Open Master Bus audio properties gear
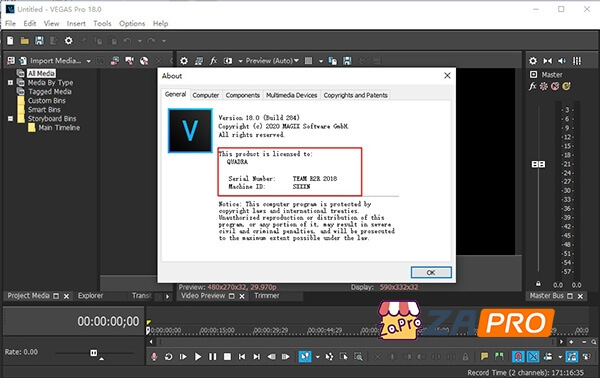The height and width of the screenshot is (378, 600). (x=533, y=61)
